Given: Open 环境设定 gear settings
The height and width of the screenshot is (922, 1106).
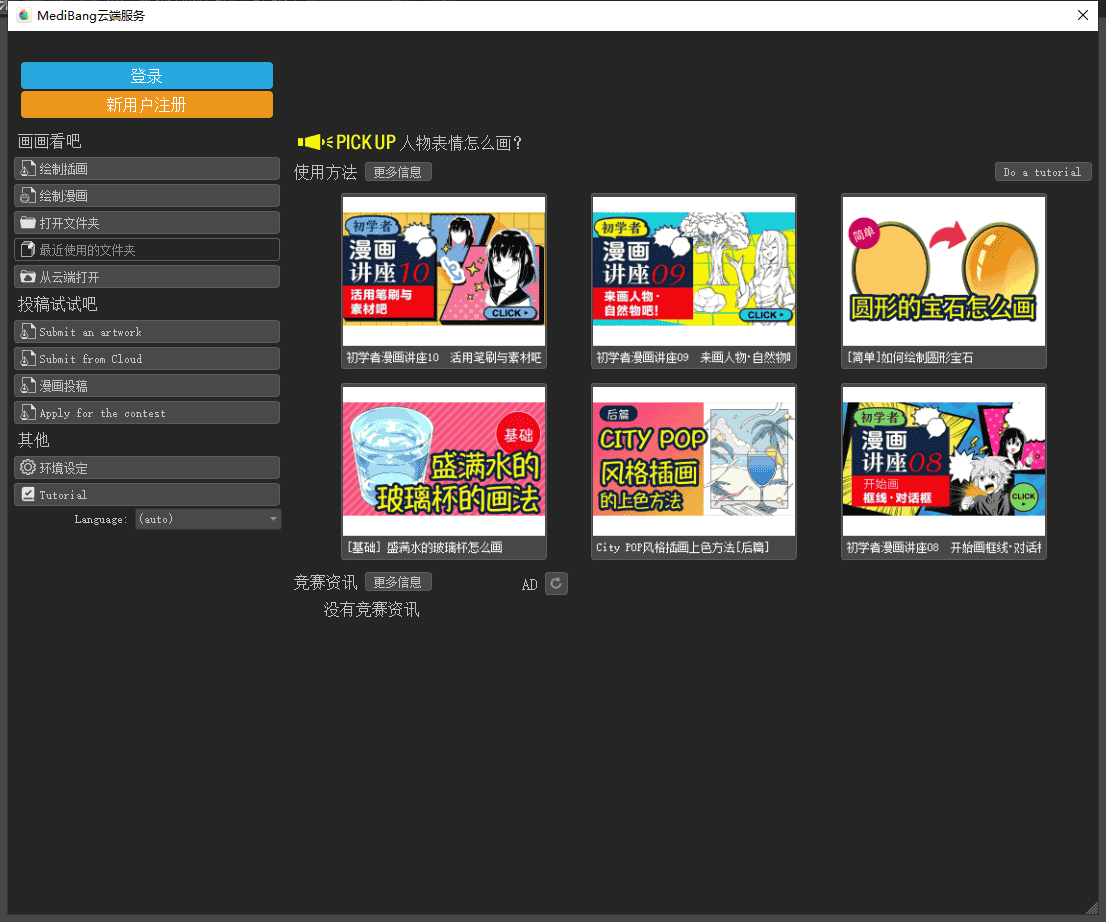Looking at the screenshot, I should 146,468.
